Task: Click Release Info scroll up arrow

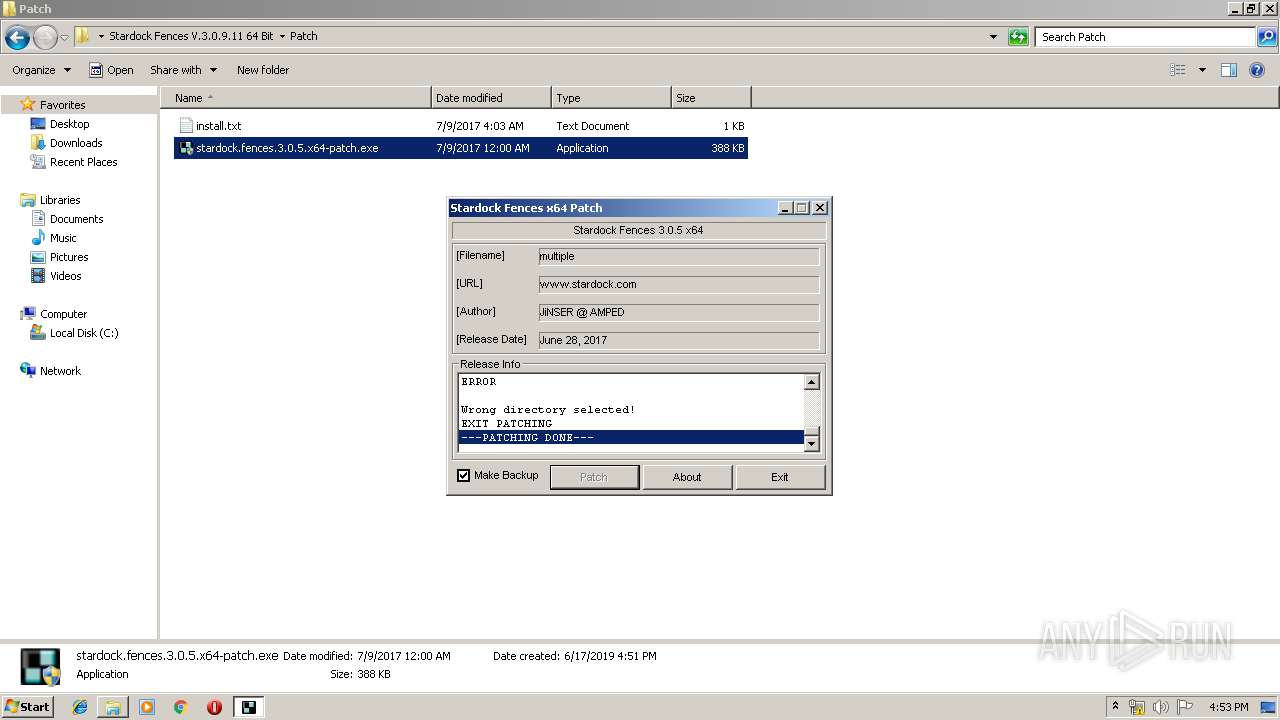Action: 812,382
